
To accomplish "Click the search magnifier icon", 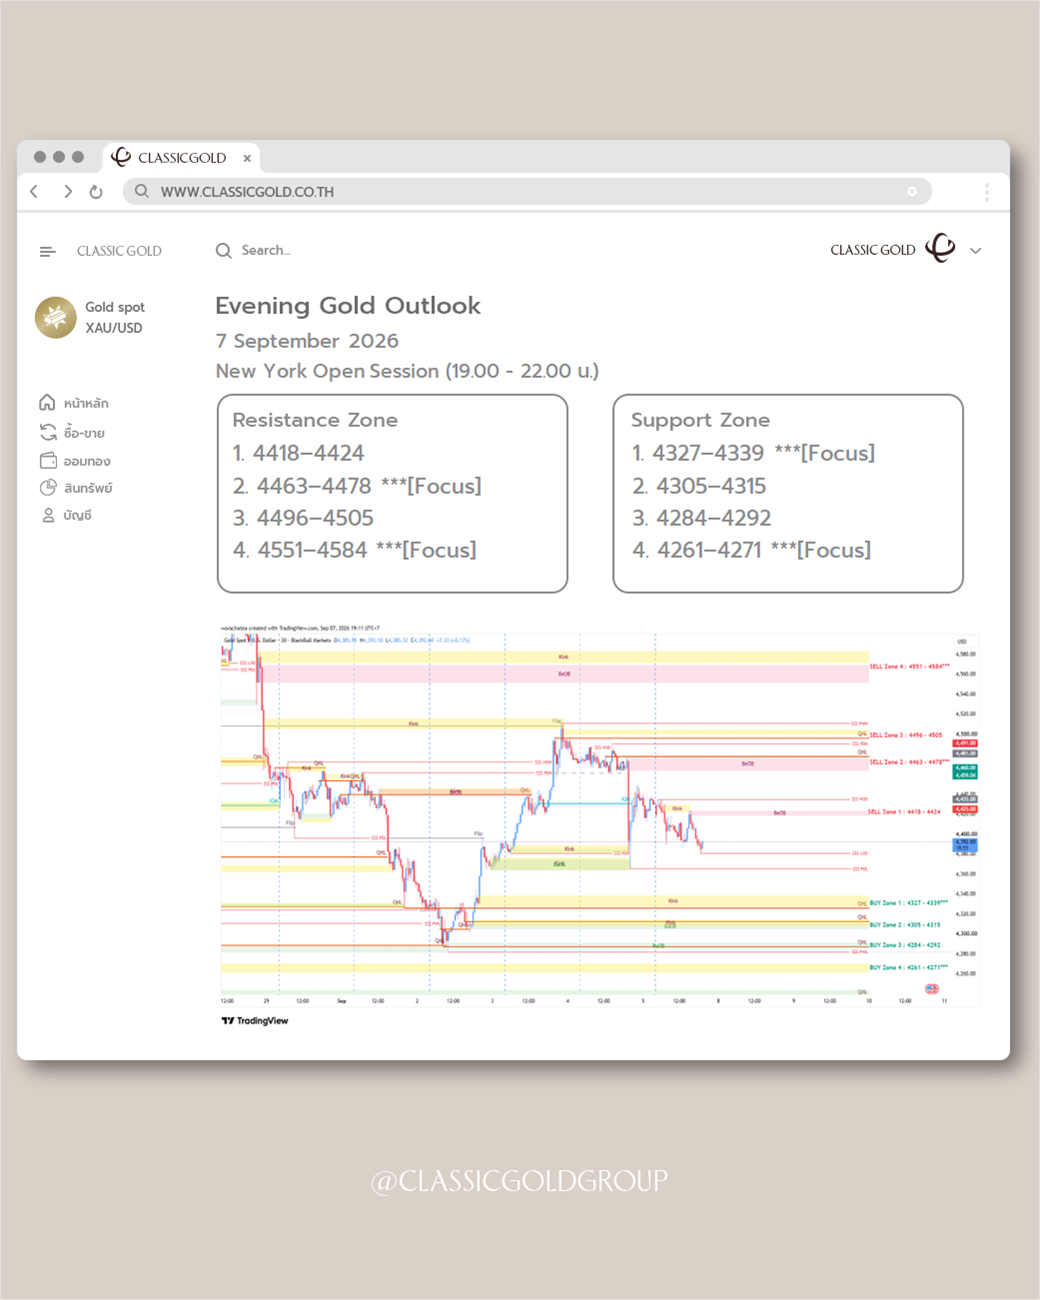I will pos(224,250).
